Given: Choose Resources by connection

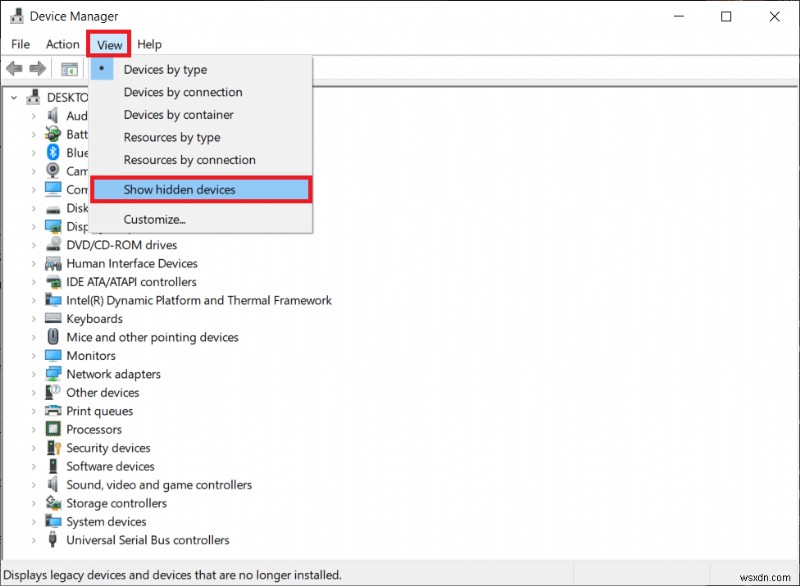Looking at the screenshot, I should pyautogui.click(x=201, y=160).
